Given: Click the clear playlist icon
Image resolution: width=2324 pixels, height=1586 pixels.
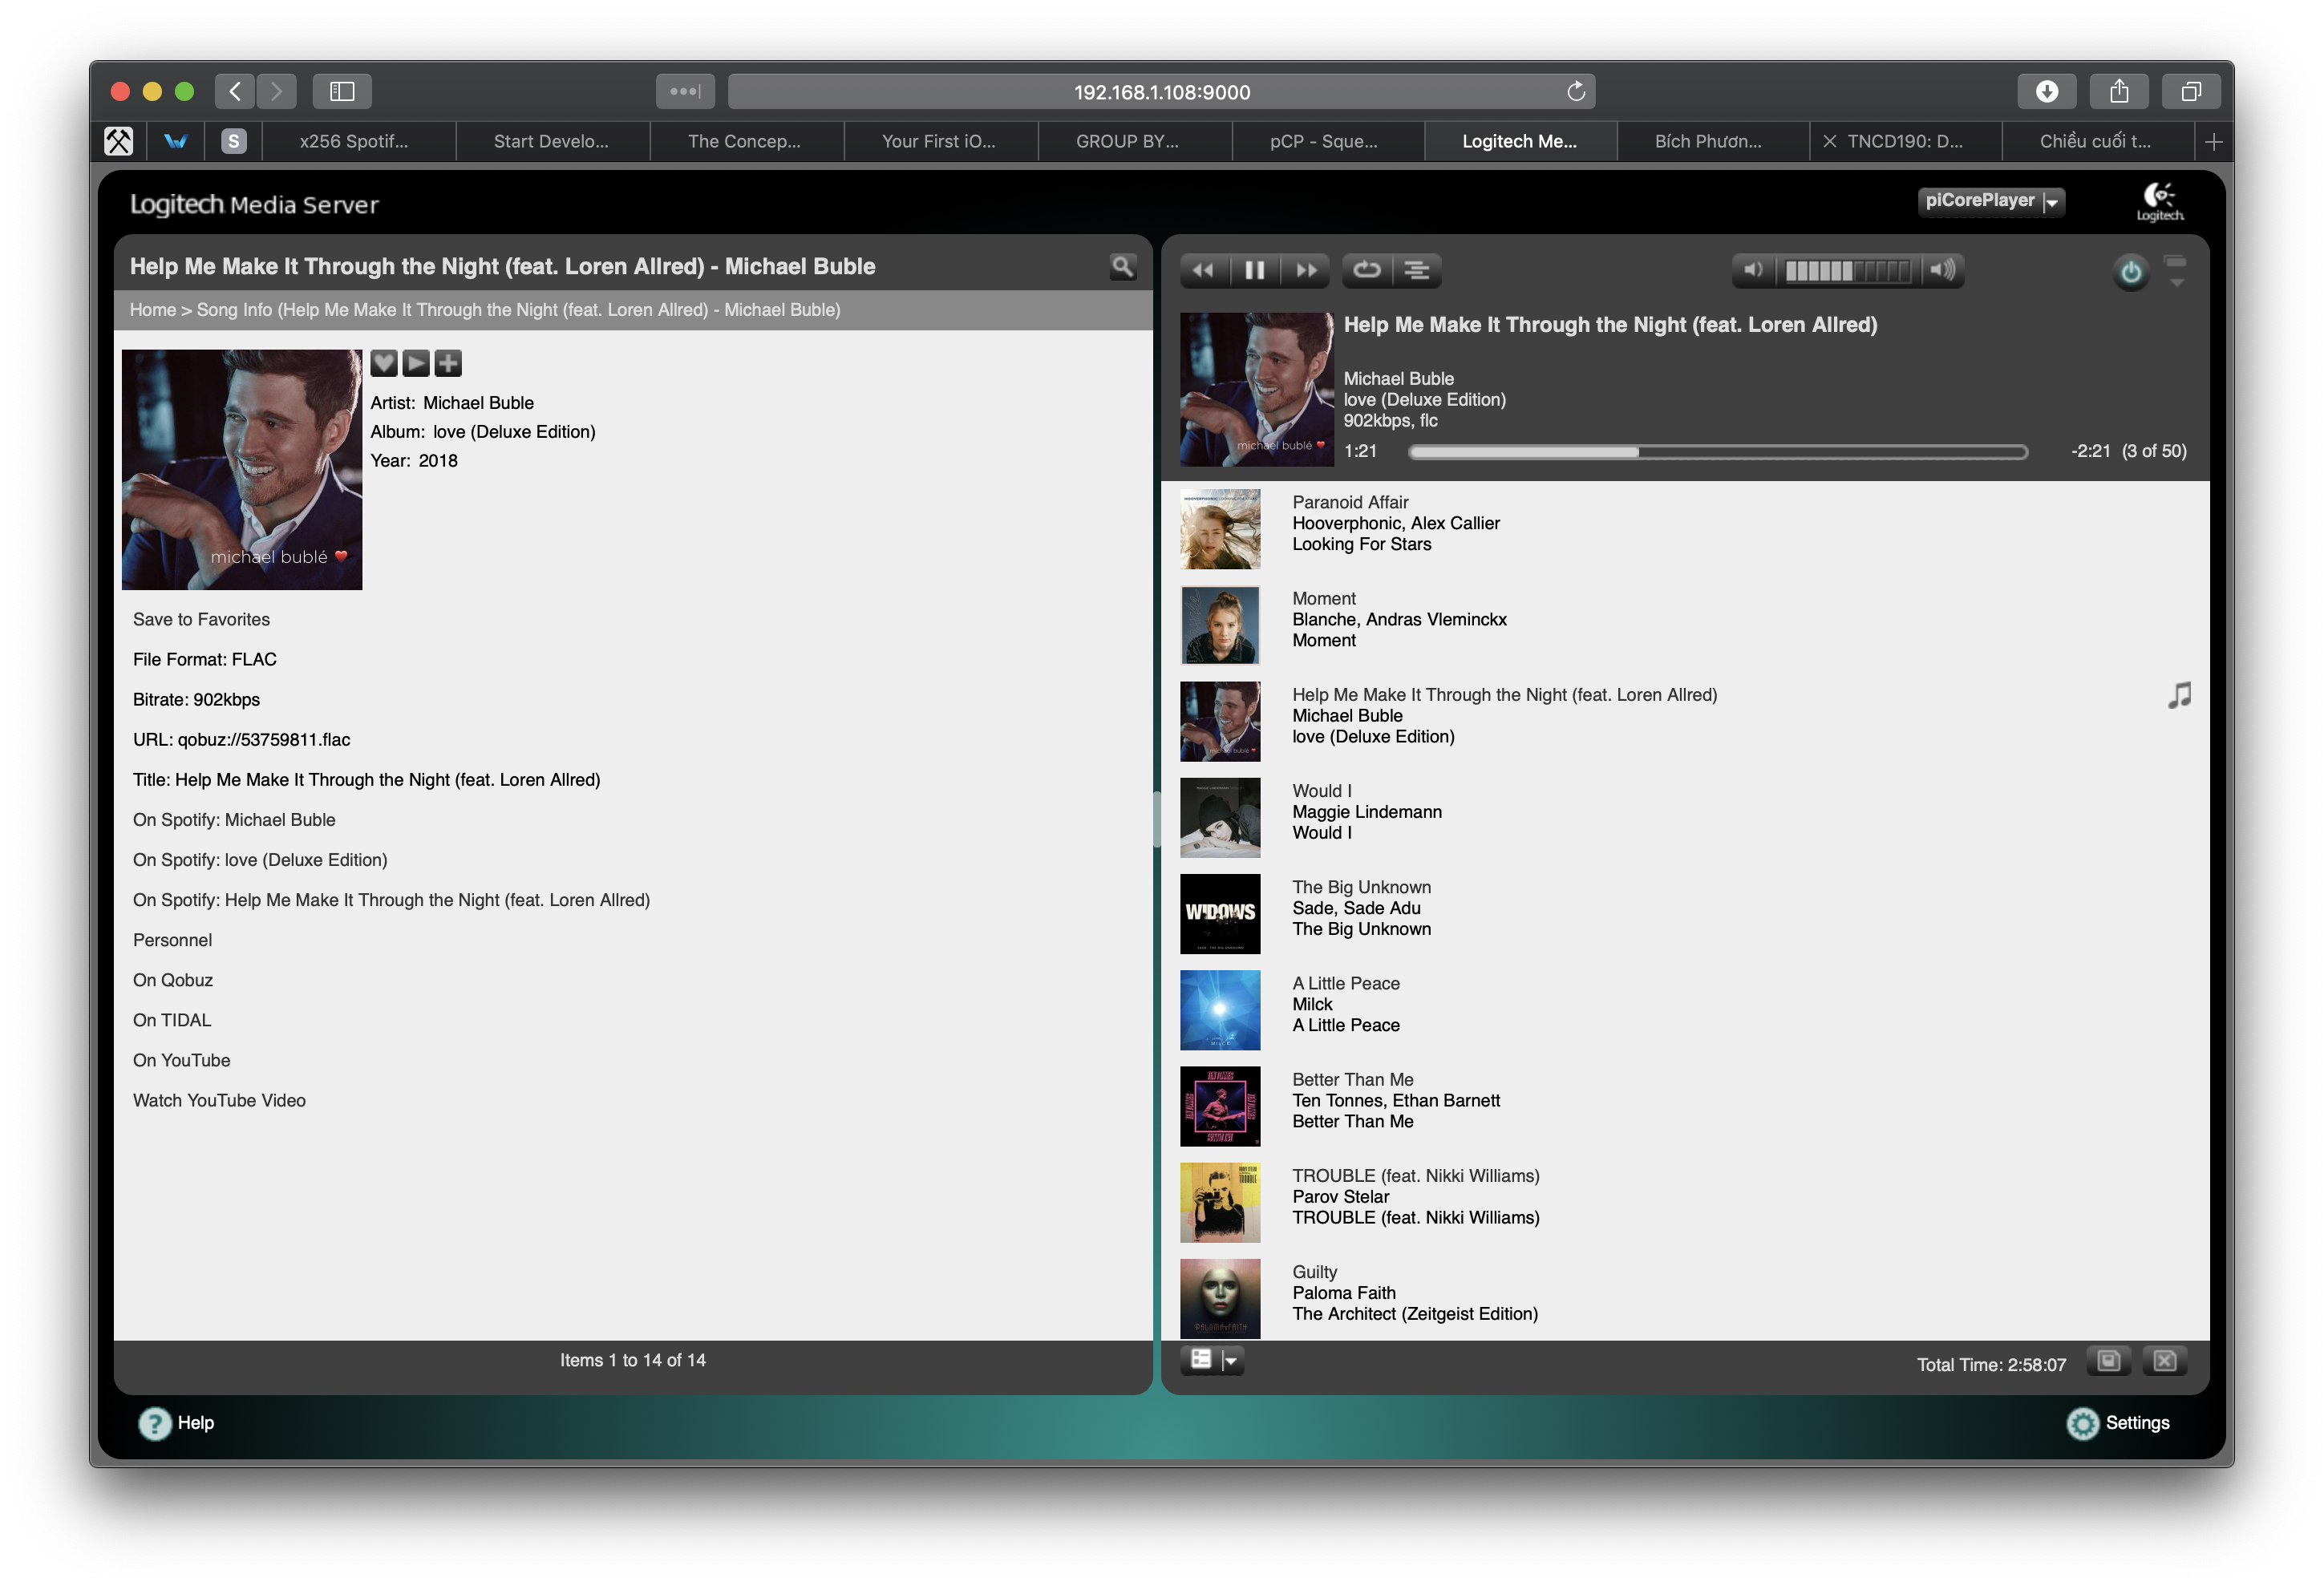Looking at the screenshot, I should (2165, 1361).
